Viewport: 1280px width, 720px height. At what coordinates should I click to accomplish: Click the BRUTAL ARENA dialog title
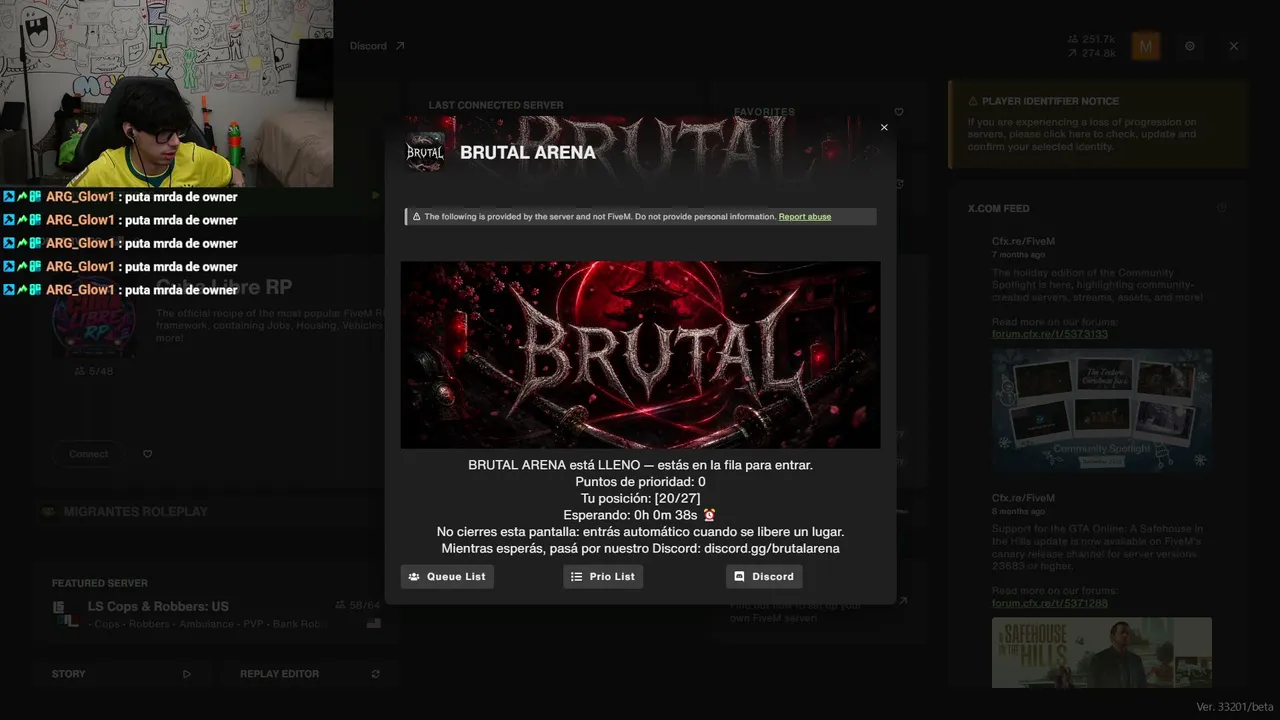(x=528, y=153)
